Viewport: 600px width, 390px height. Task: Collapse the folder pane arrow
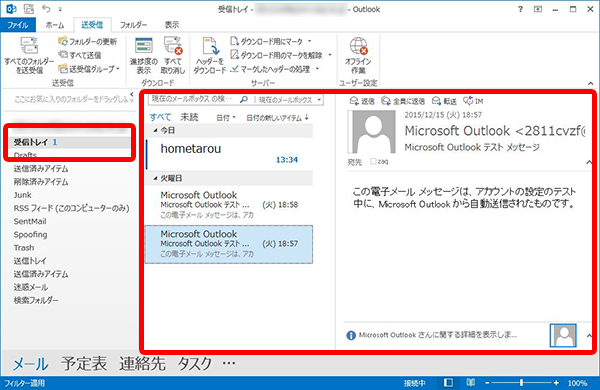tap(132, 94)
